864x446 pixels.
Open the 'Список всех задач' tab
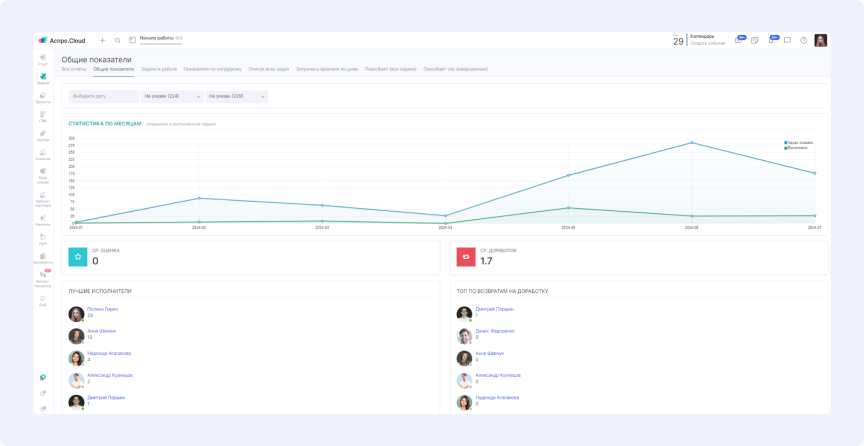tap(269, 69)
